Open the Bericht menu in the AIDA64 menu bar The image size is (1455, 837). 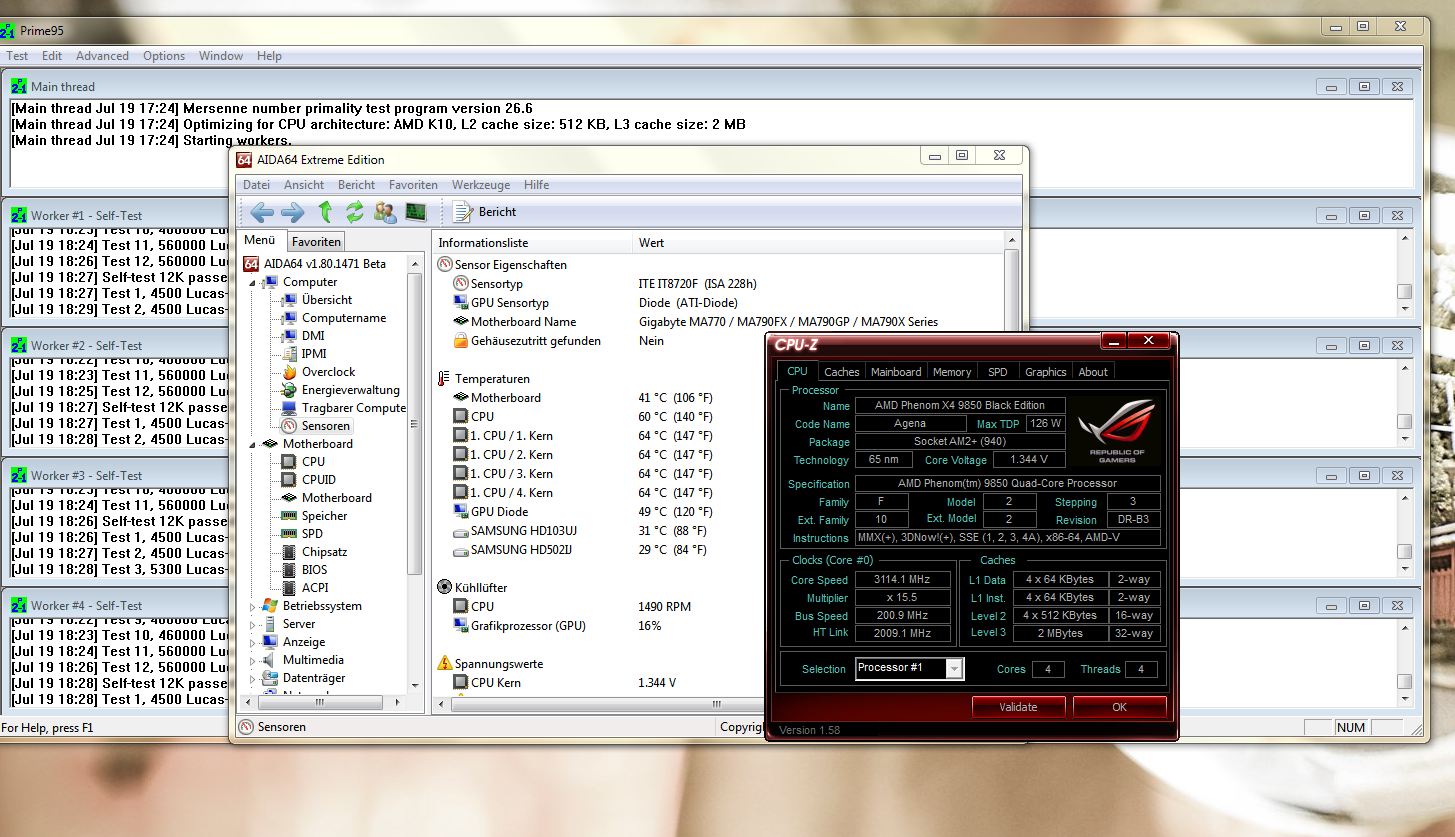(356, 185)
